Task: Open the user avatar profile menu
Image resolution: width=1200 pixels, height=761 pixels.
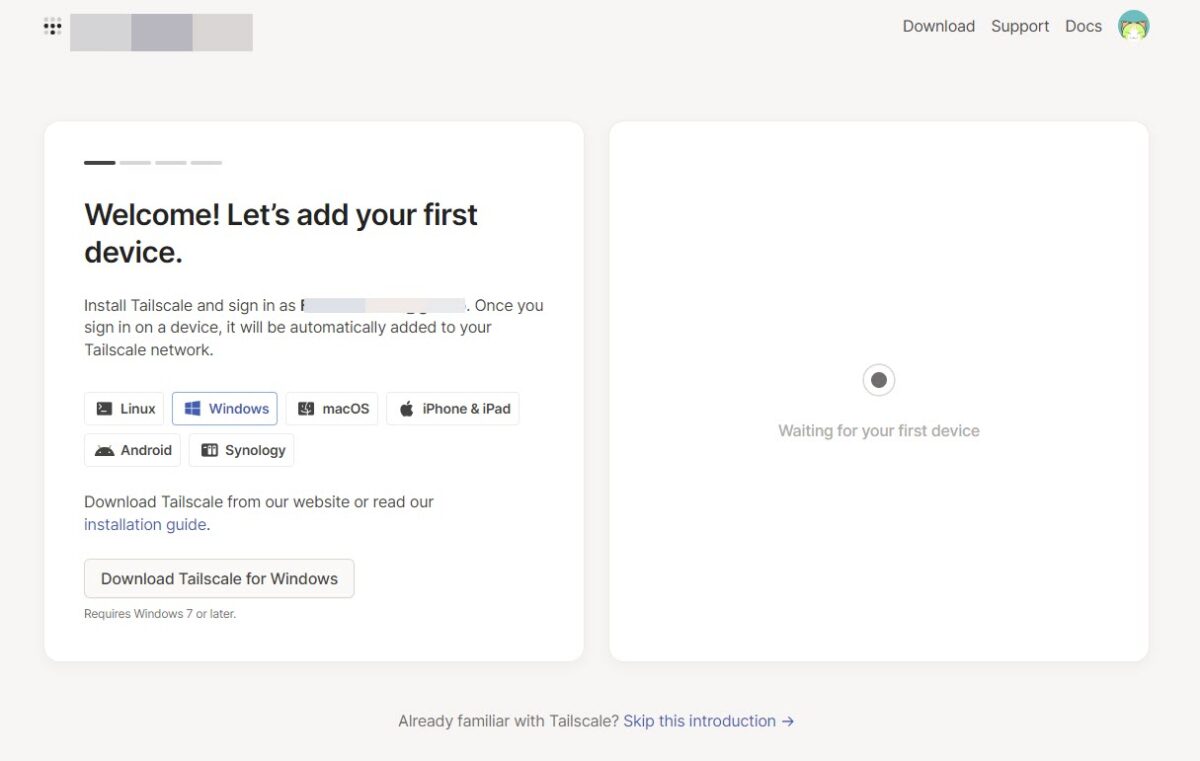Action: (x=1133, y=26)
